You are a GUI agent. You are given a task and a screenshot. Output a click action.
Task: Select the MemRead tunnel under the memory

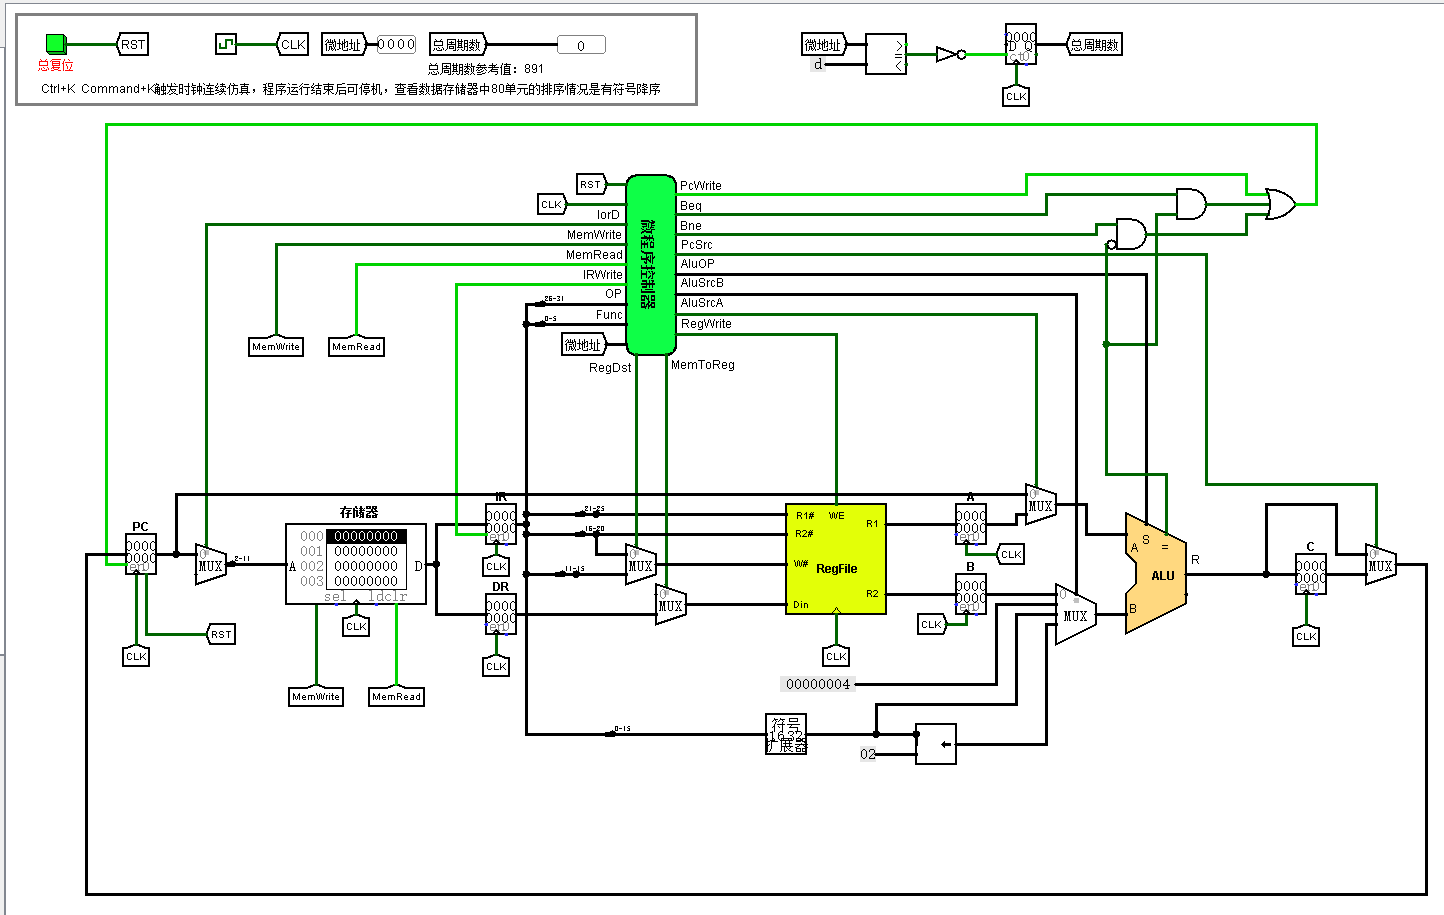[x=396, y=696]
